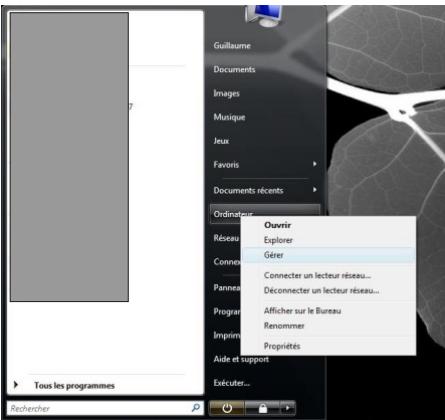445x420 pixels.
Task: Click the search magnifier icon
Action: click(x=196, y=407)
